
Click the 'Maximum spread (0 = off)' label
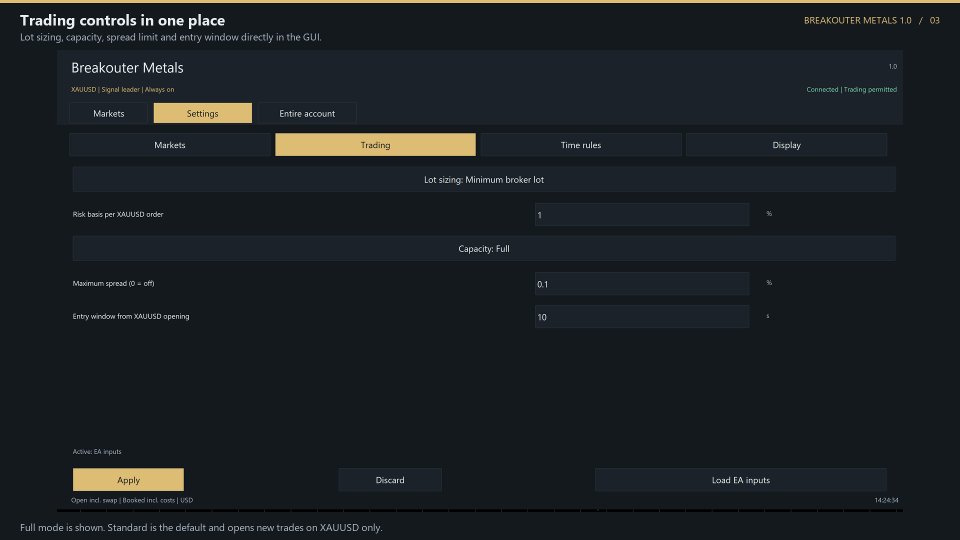click(113, 283)
